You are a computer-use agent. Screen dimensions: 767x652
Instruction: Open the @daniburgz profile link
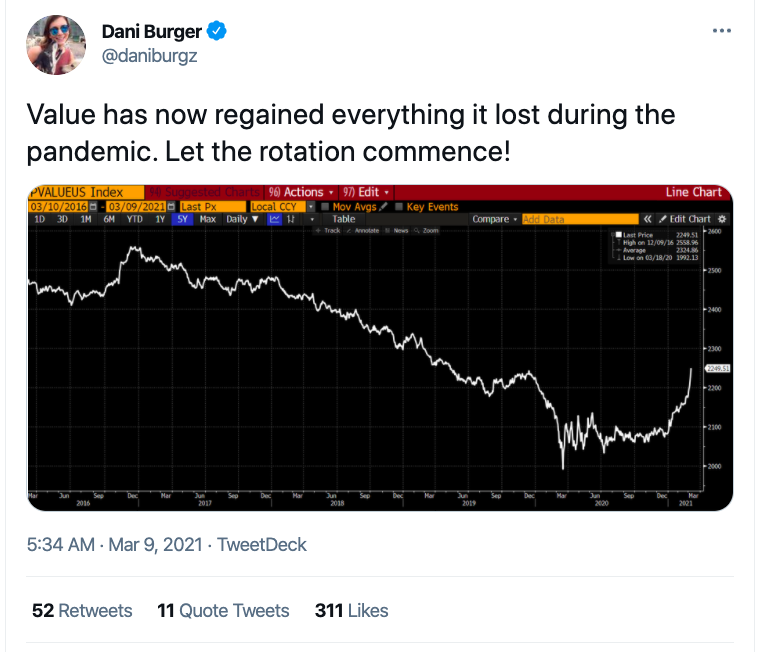pyautogui.click(x=150, y=56)
